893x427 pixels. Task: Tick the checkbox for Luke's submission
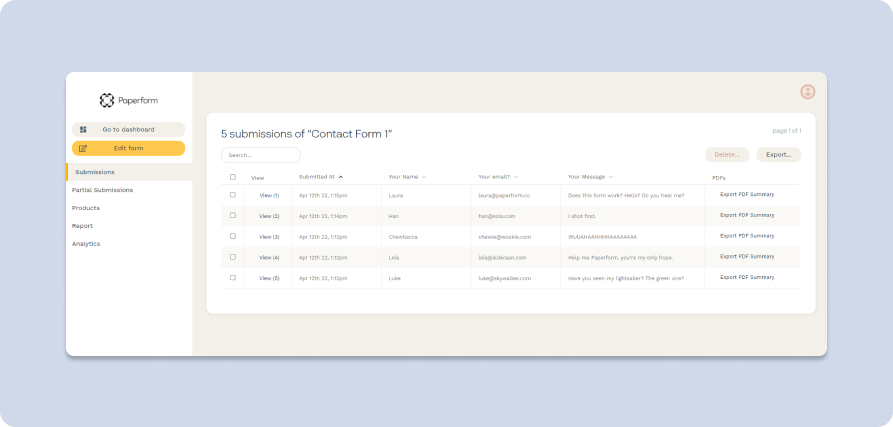pyautogui.click(x=233, y=277)
